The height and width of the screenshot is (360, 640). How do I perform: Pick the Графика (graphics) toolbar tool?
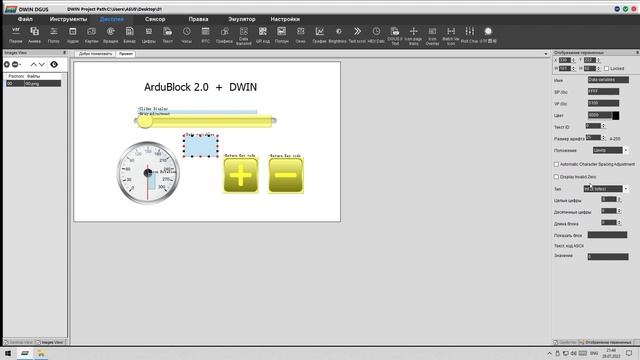[x=224, y=35]
